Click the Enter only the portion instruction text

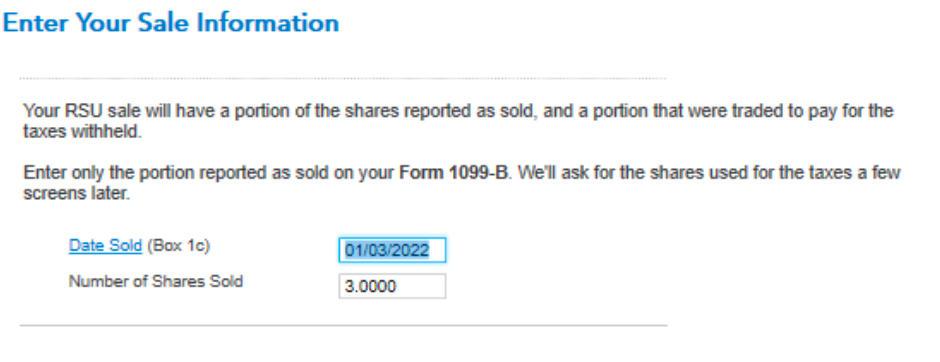[x=462, y=183]
